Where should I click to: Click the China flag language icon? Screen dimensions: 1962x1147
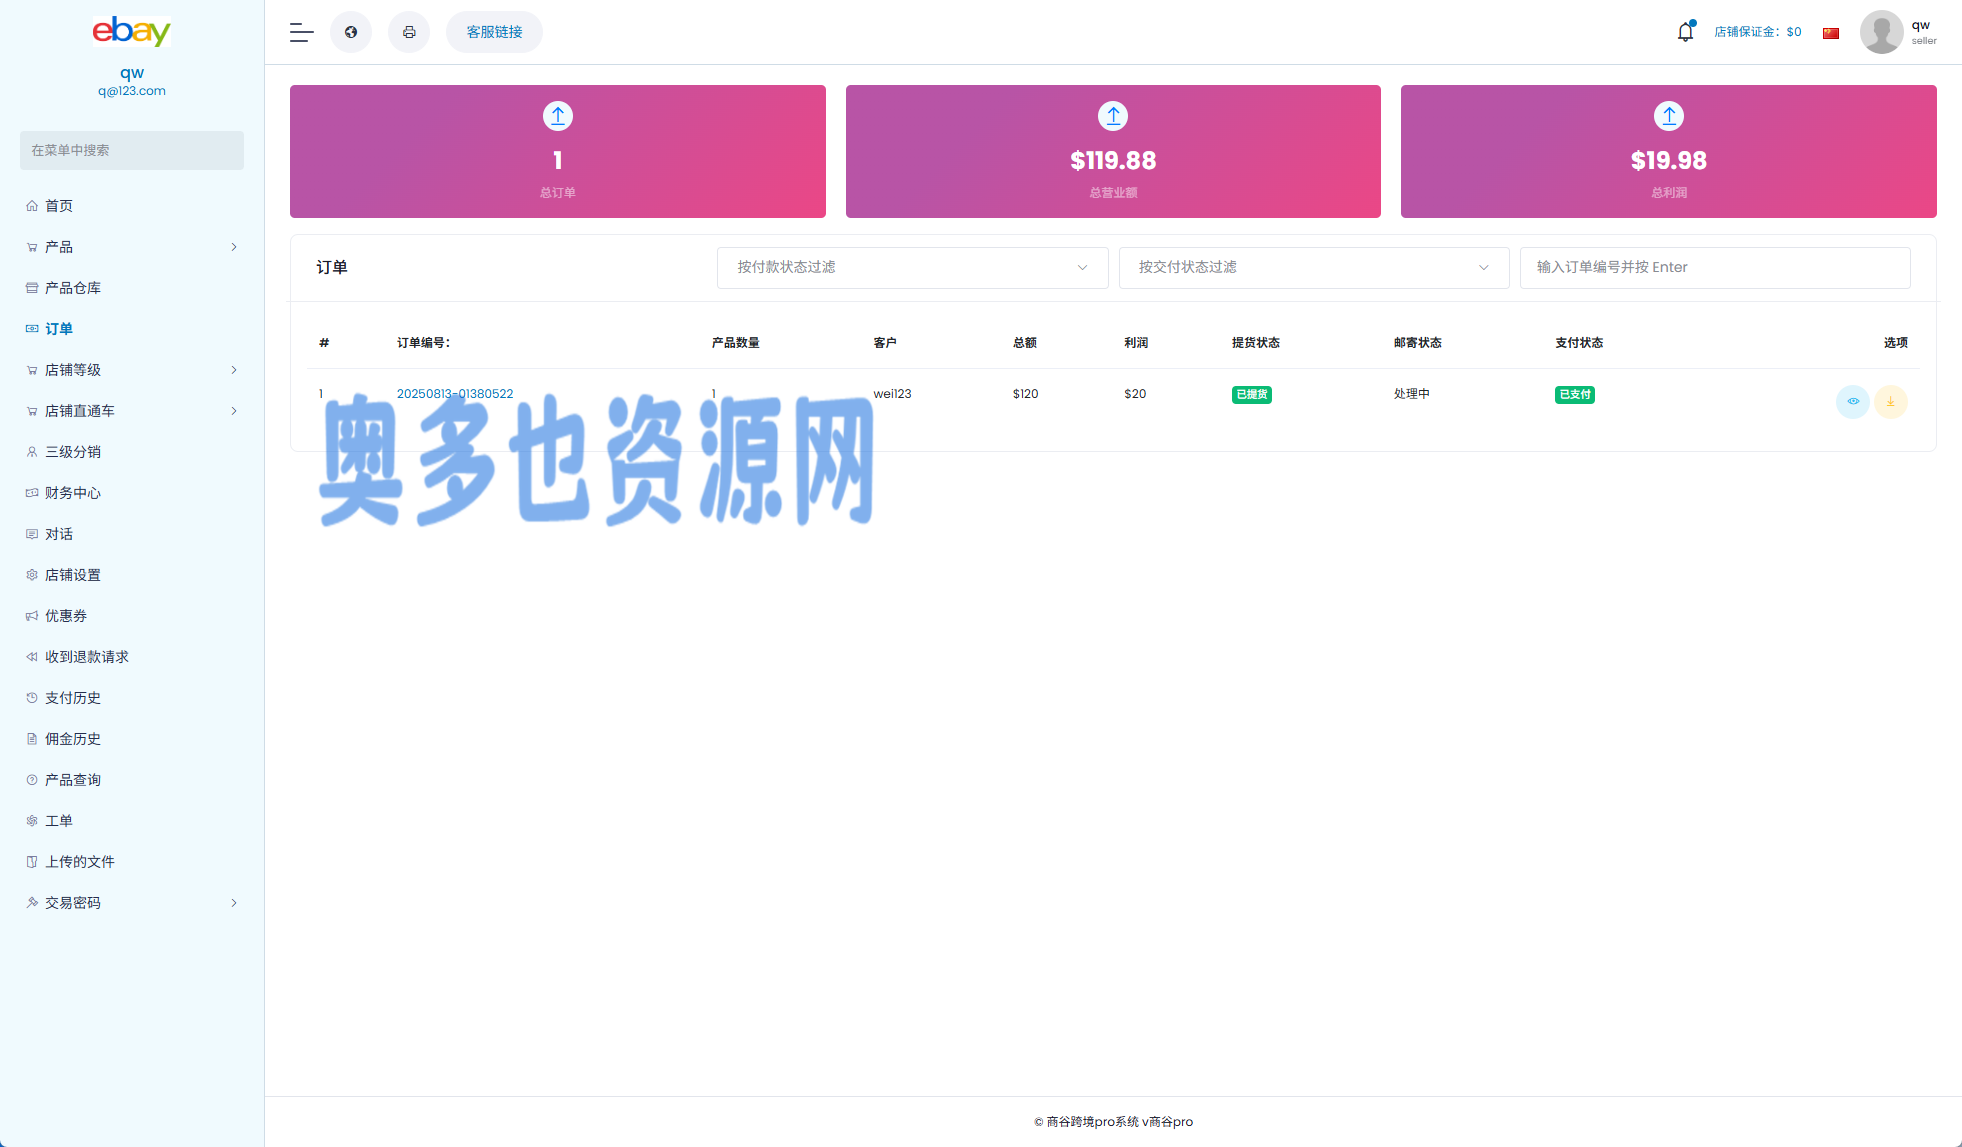(1831, 33)
